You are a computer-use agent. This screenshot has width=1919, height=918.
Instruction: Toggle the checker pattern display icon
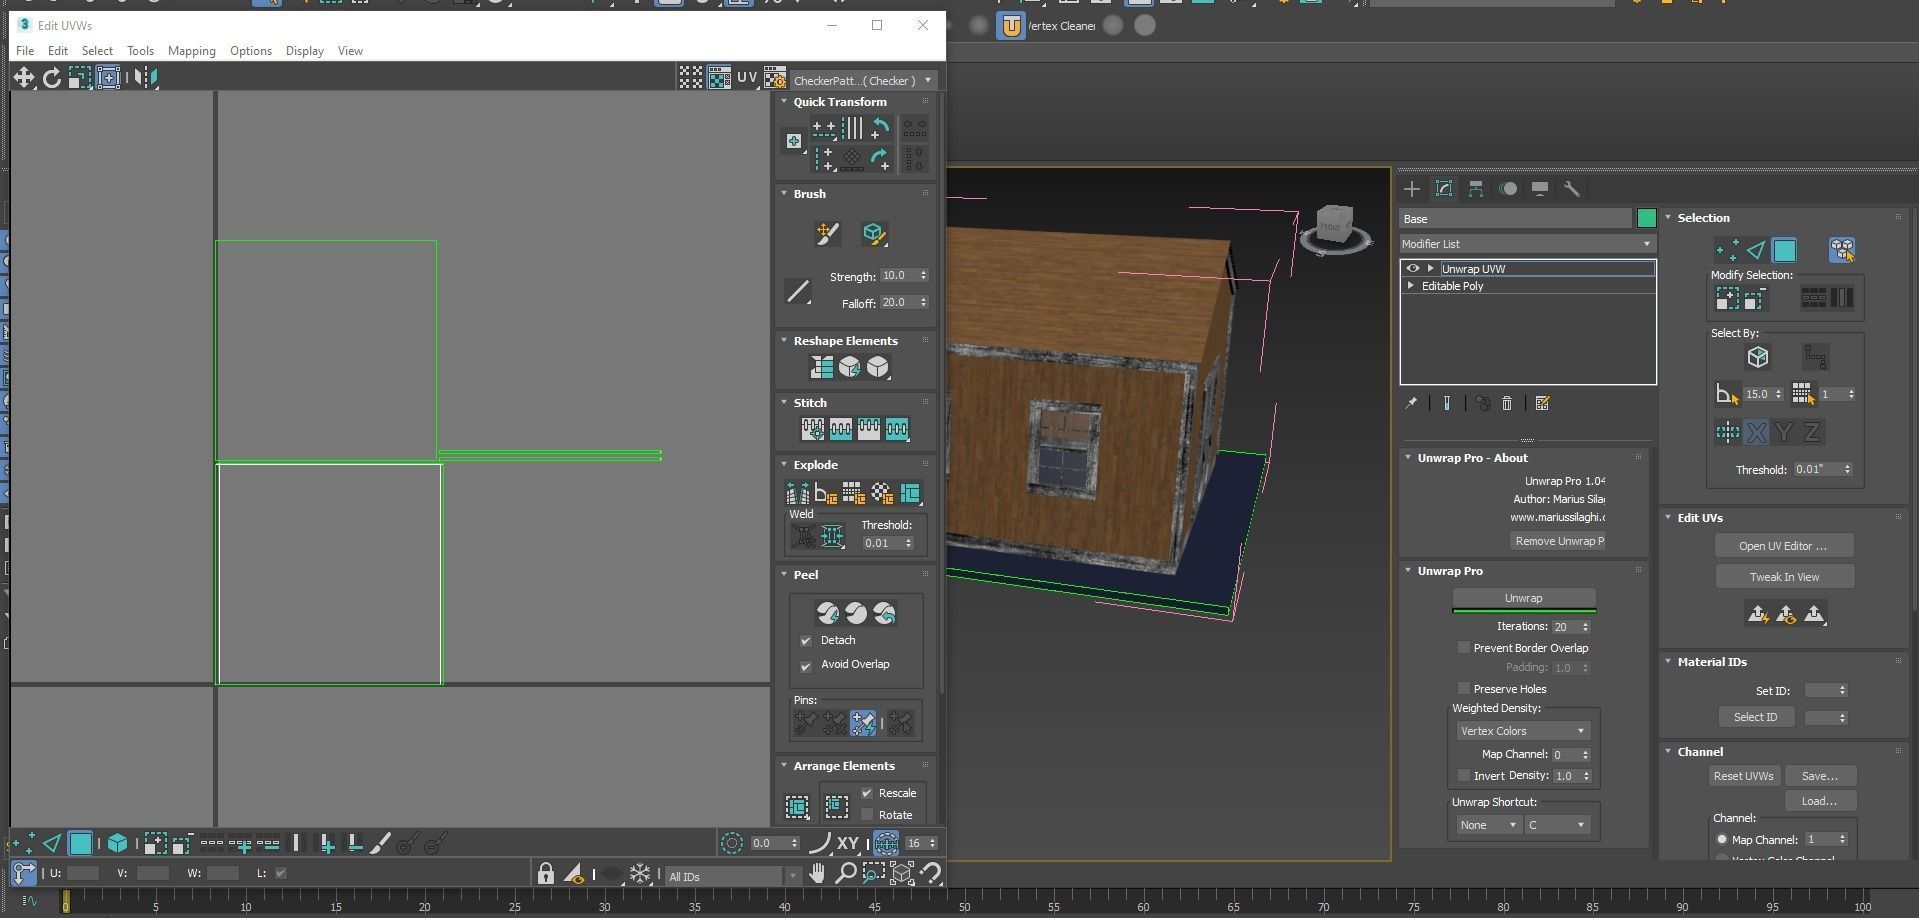click(x=719, y=77)
